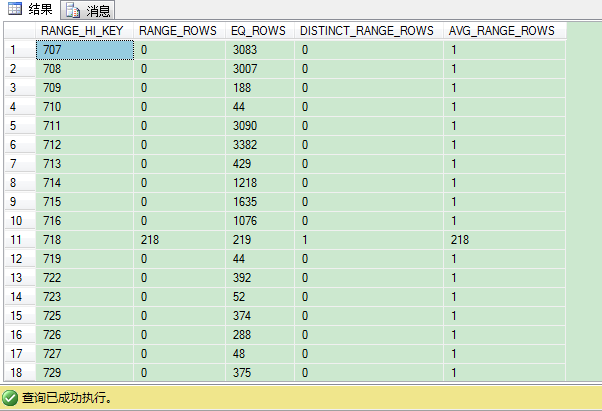Click RANGE_HI_KEY cell 729
The height and width of the screenshot is (411, 602).
point(84,373)
